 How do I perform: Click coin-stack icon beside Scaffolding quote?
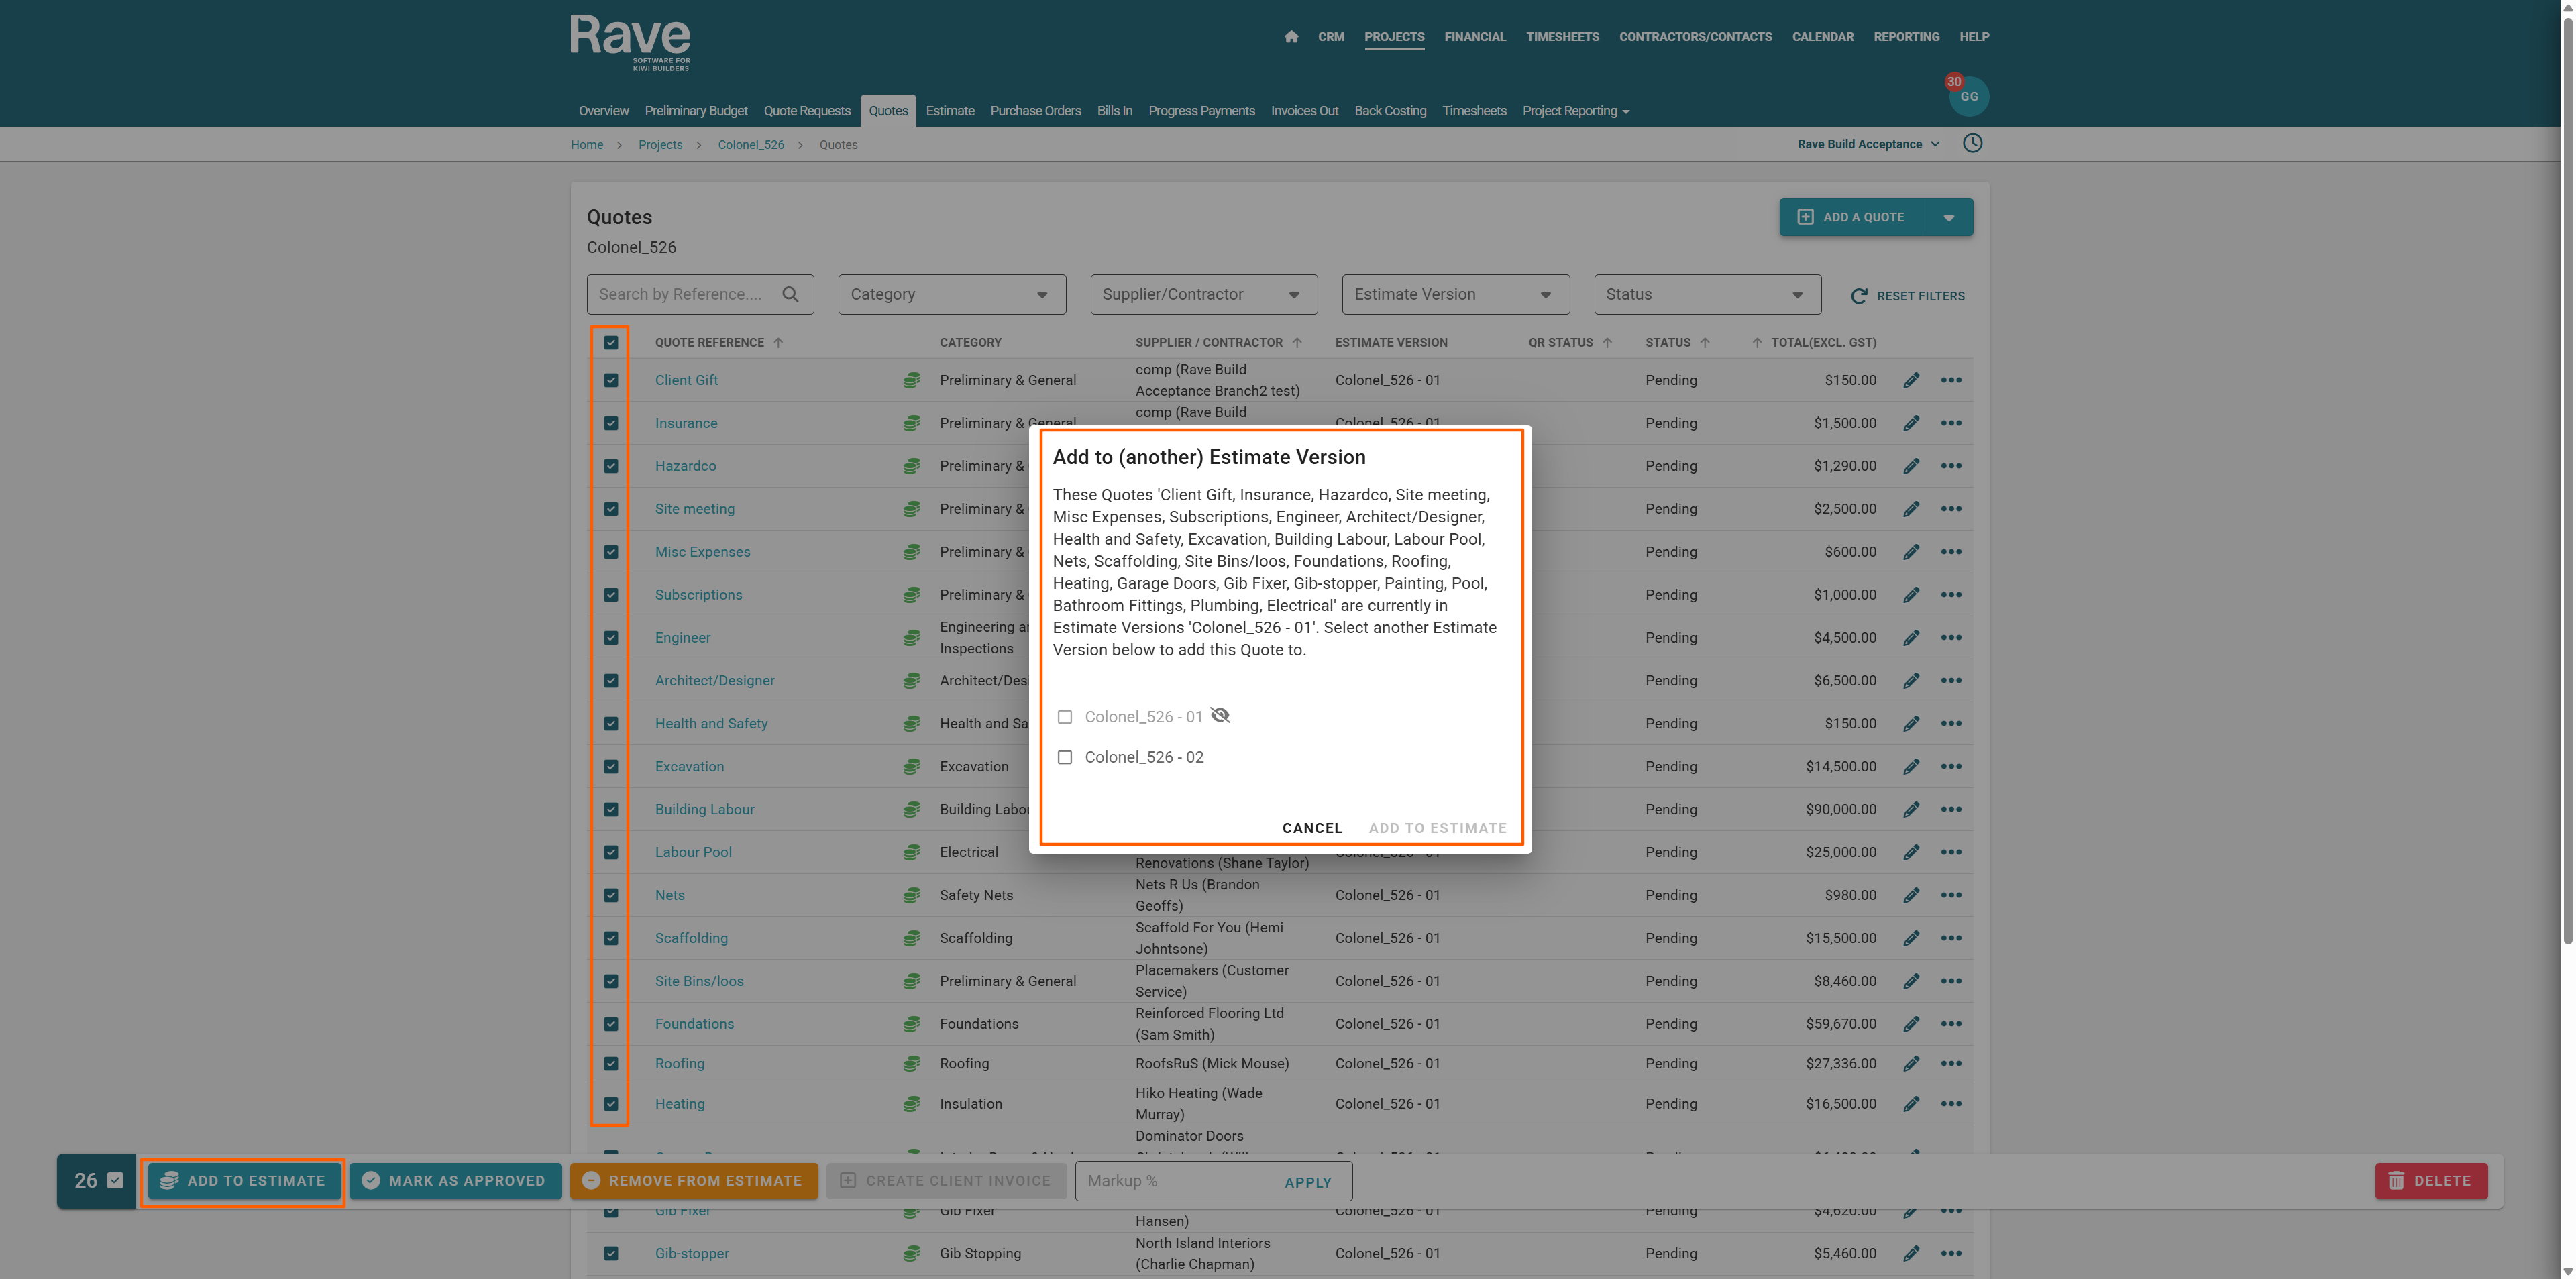tap(911, 938)
